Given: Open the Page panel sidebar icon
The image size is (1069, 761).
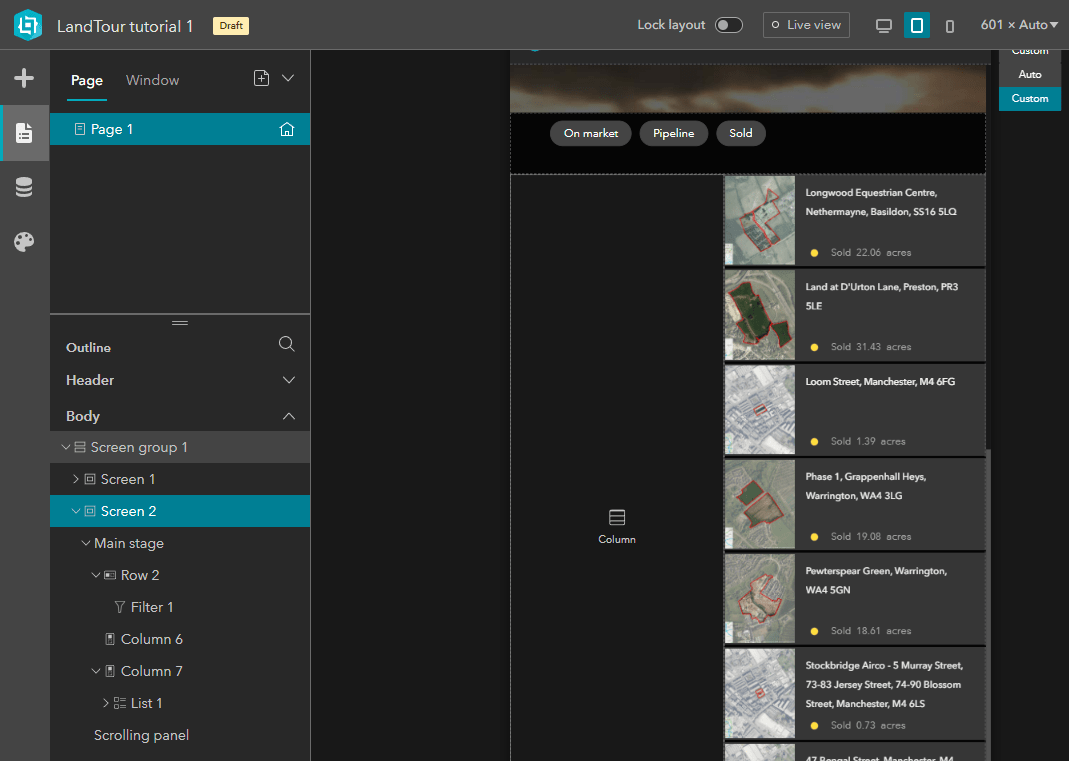Looking at the screenshot, I should (24, 133).
